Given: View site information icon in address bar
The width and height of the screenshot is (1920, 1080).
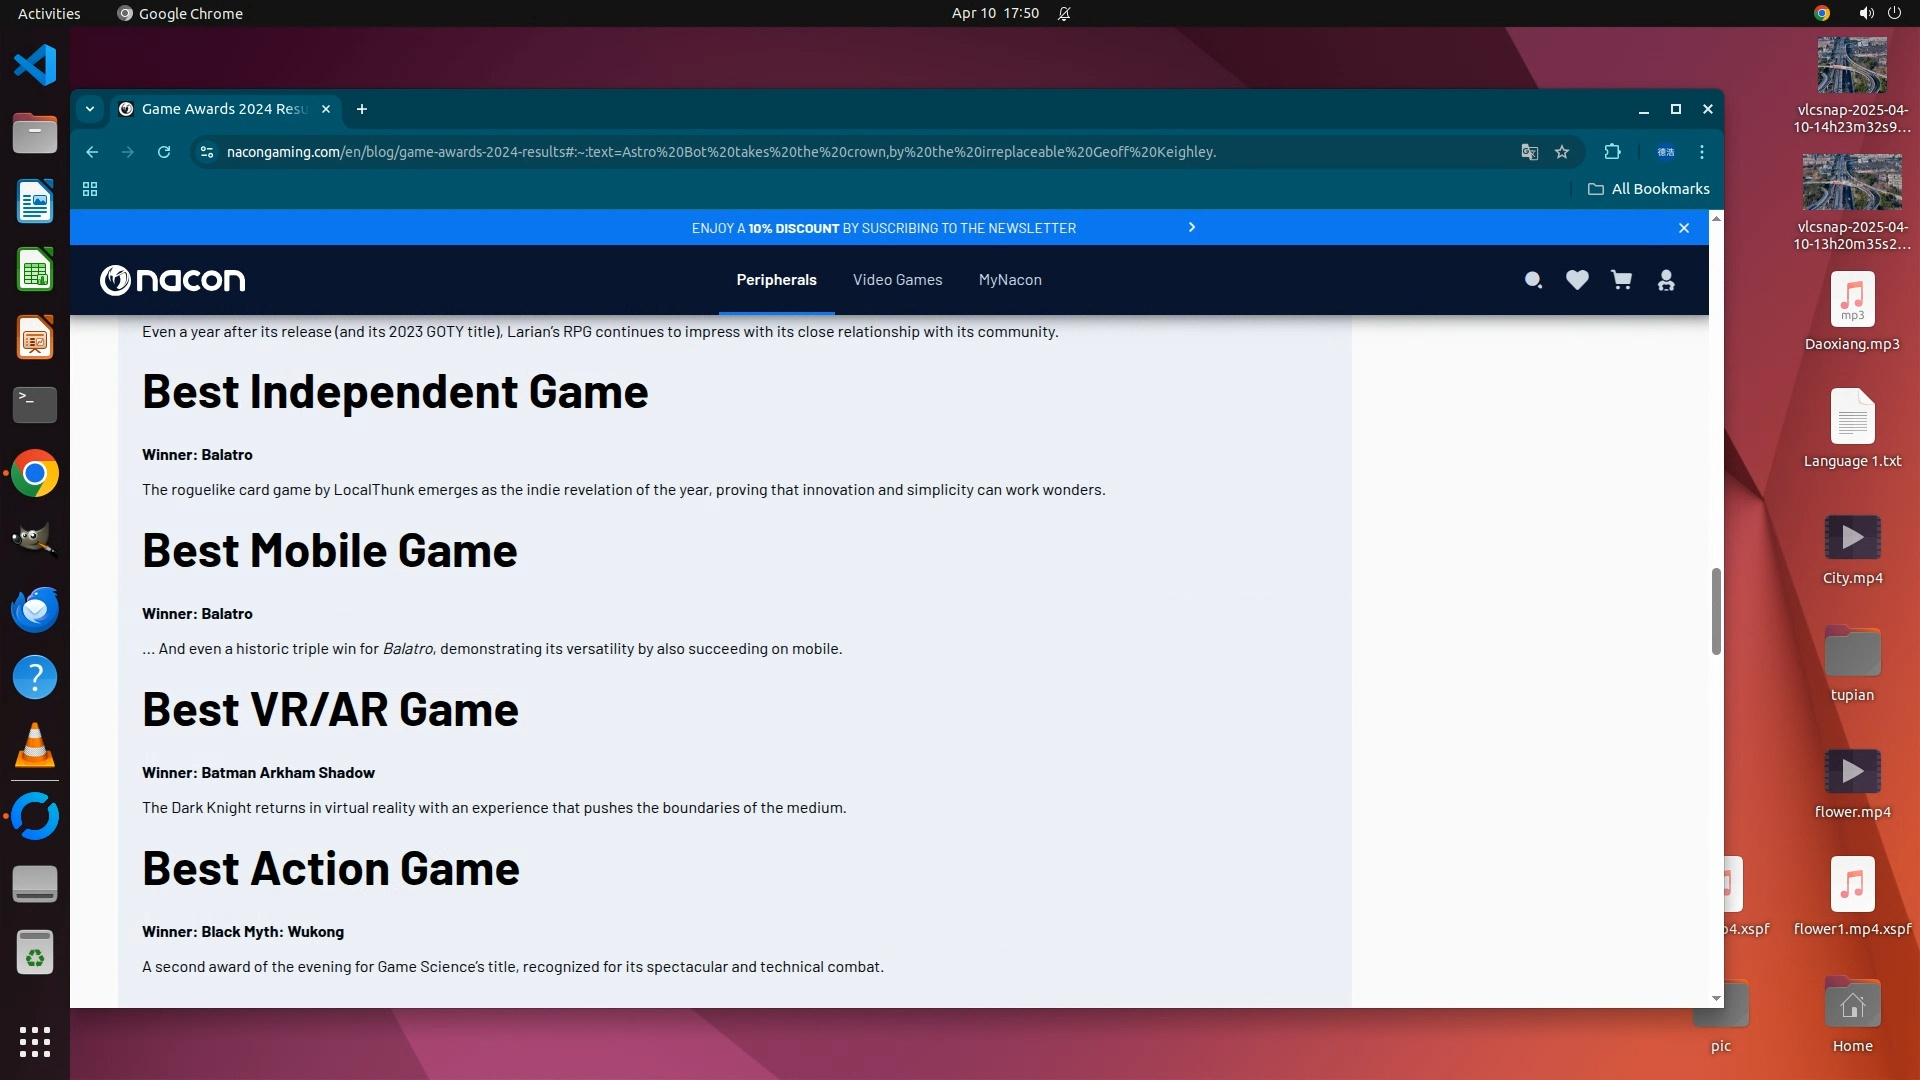Looking at the screenshot, I should (x=207, y=152).
